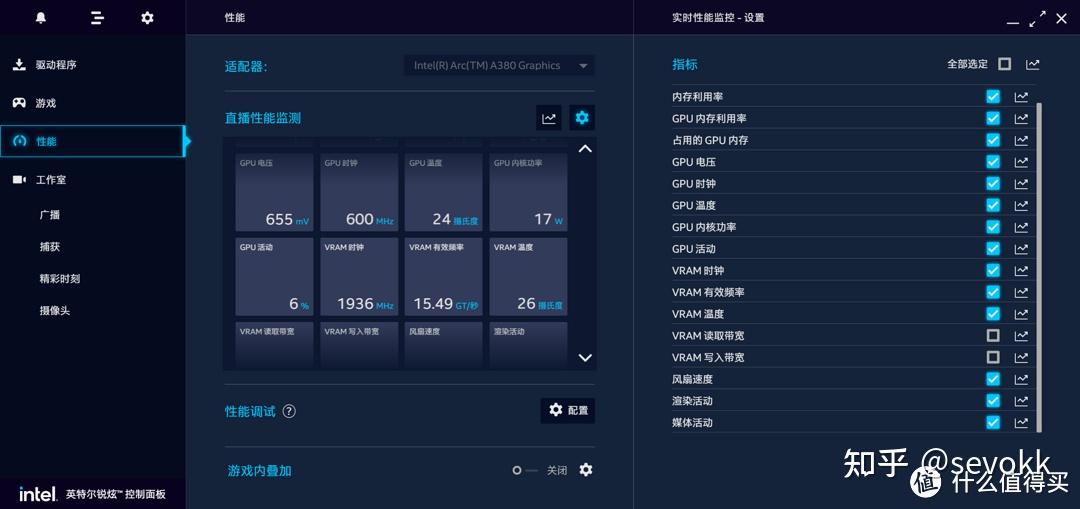Open 摄像头 page

55,311
